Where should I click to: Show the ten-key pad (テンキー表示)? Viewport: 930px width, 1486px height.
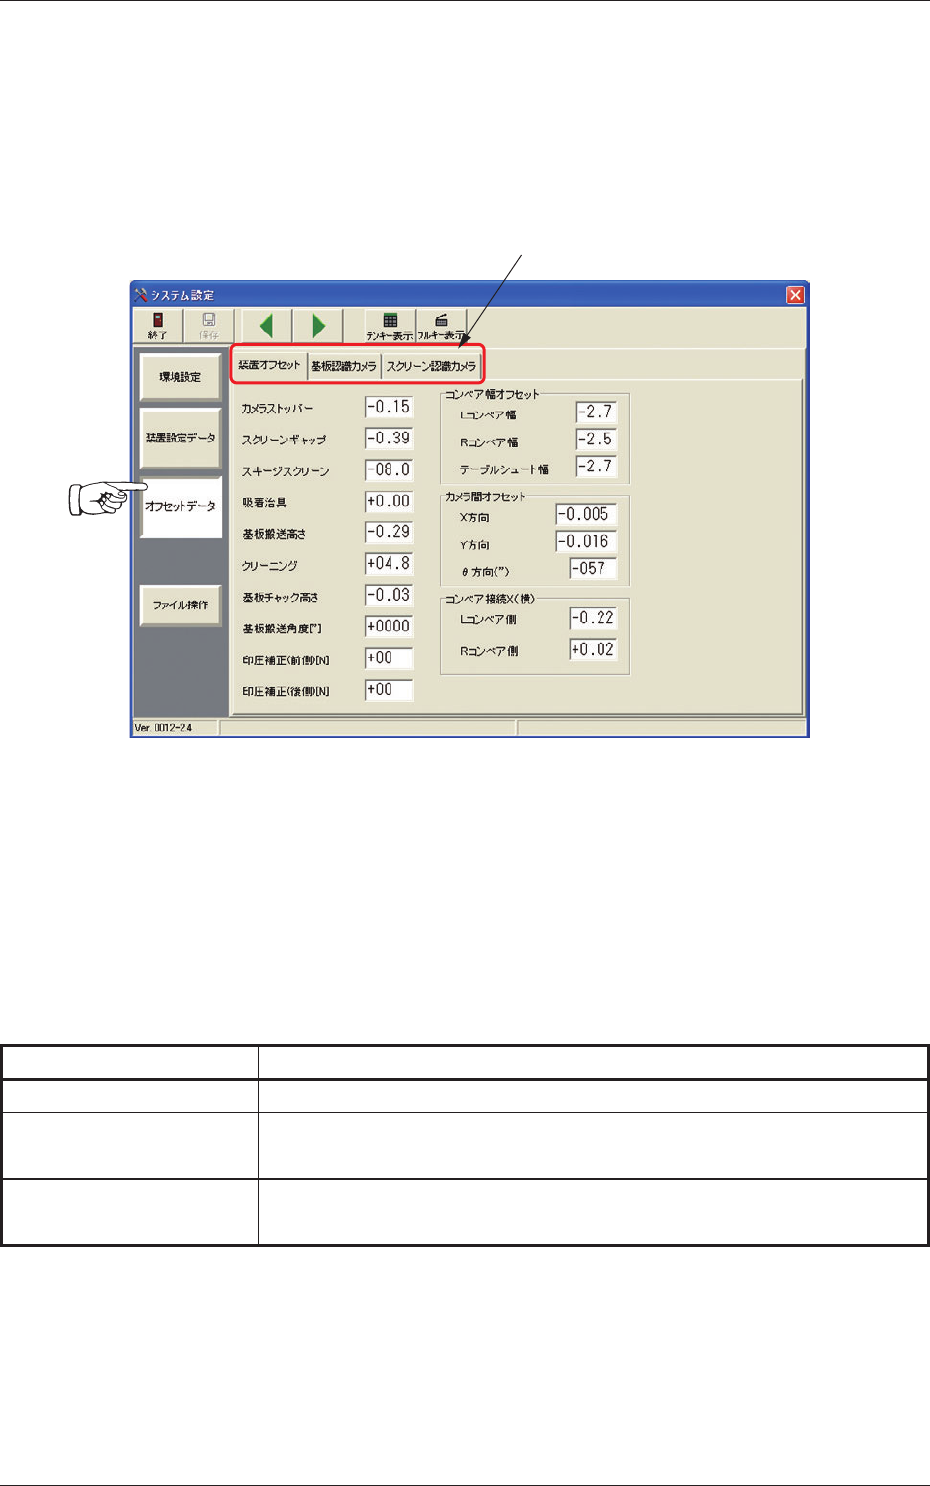[x=390, y=326]
